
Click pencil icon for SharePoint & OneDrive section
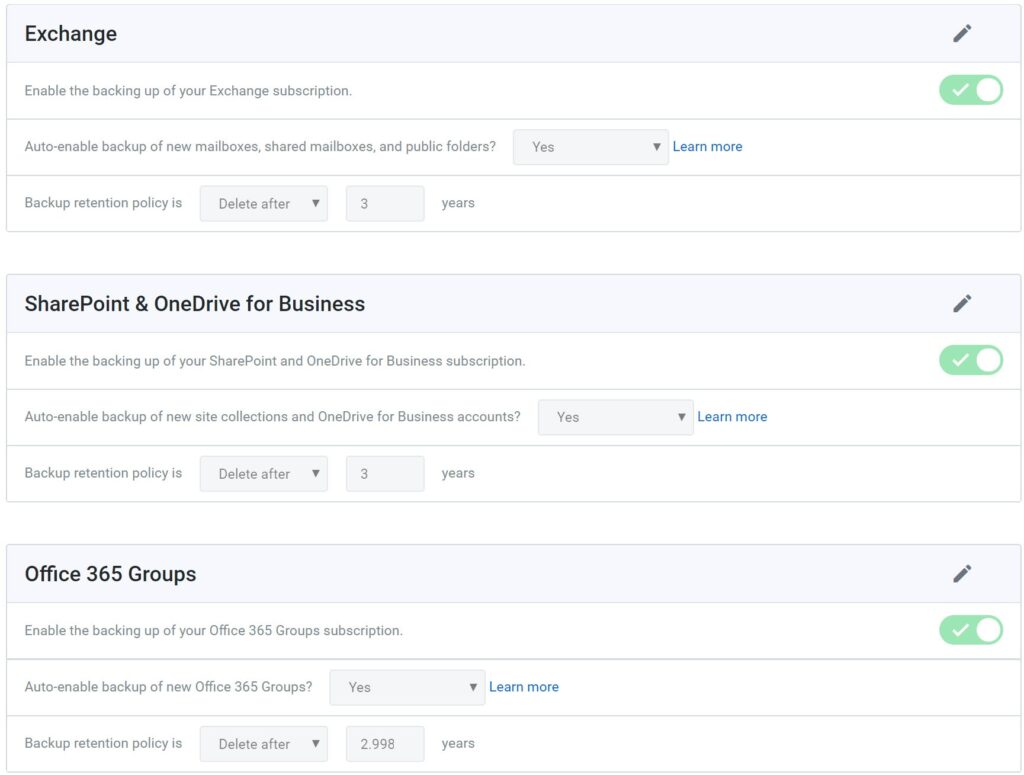(962, 304)
